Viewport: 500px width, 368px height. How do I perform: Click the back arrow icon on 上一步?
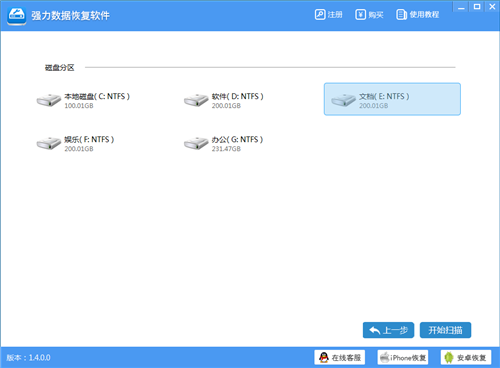375,330
